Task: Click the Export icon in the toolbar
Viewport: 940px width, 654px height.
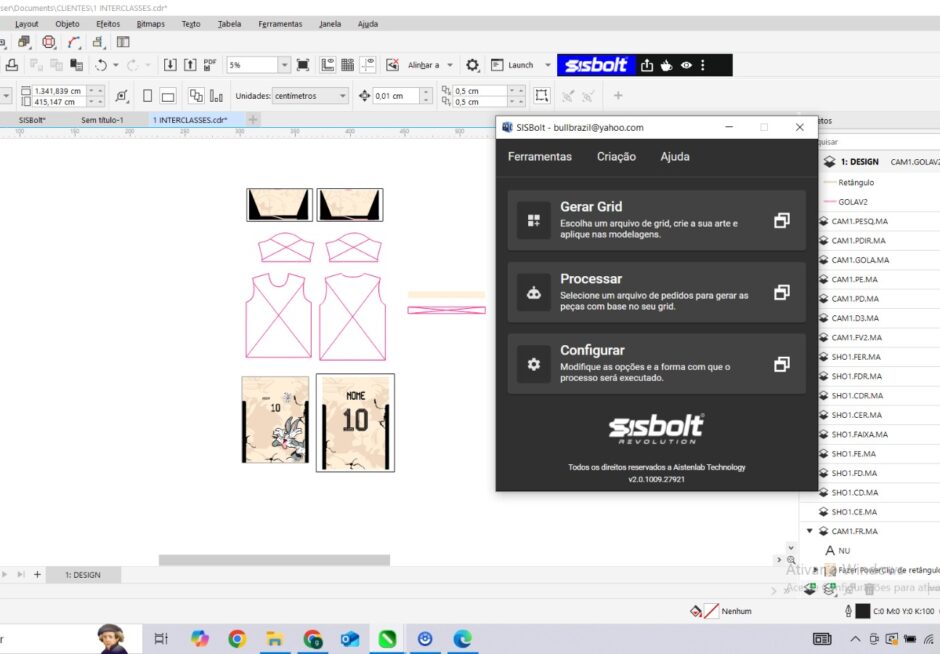Action: tap(190, 65)
